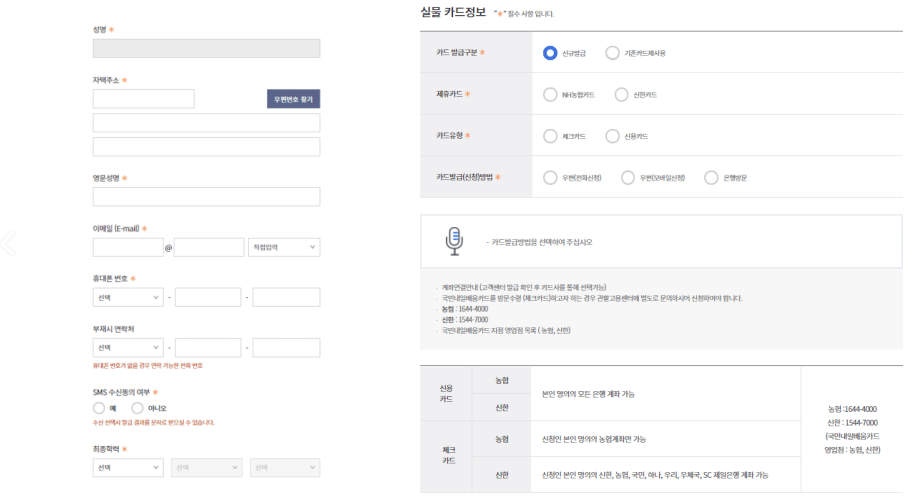The height and width of the screenshot is (500, 913).
Task: Click the 카드유형 row label
Action: 450,136
